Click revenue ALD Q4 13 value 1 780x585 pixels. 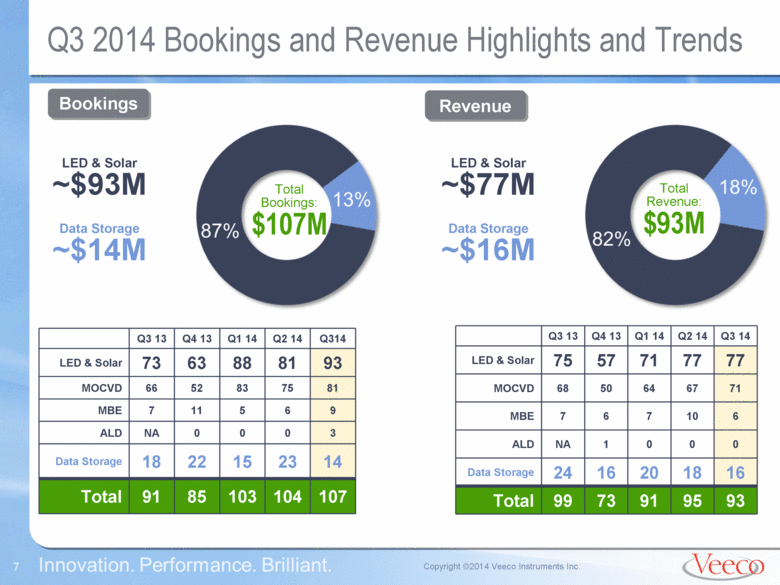[606, 444]
